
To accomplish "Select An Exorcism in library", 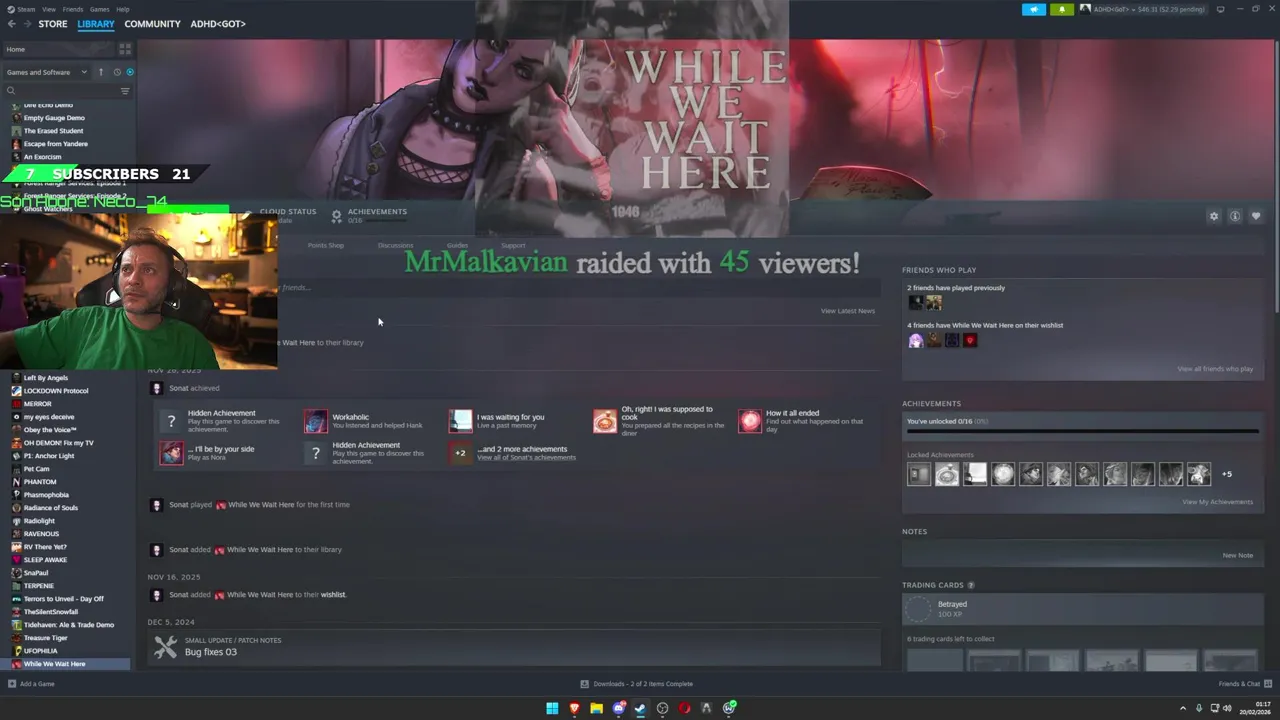I will [x=42, y=157].
